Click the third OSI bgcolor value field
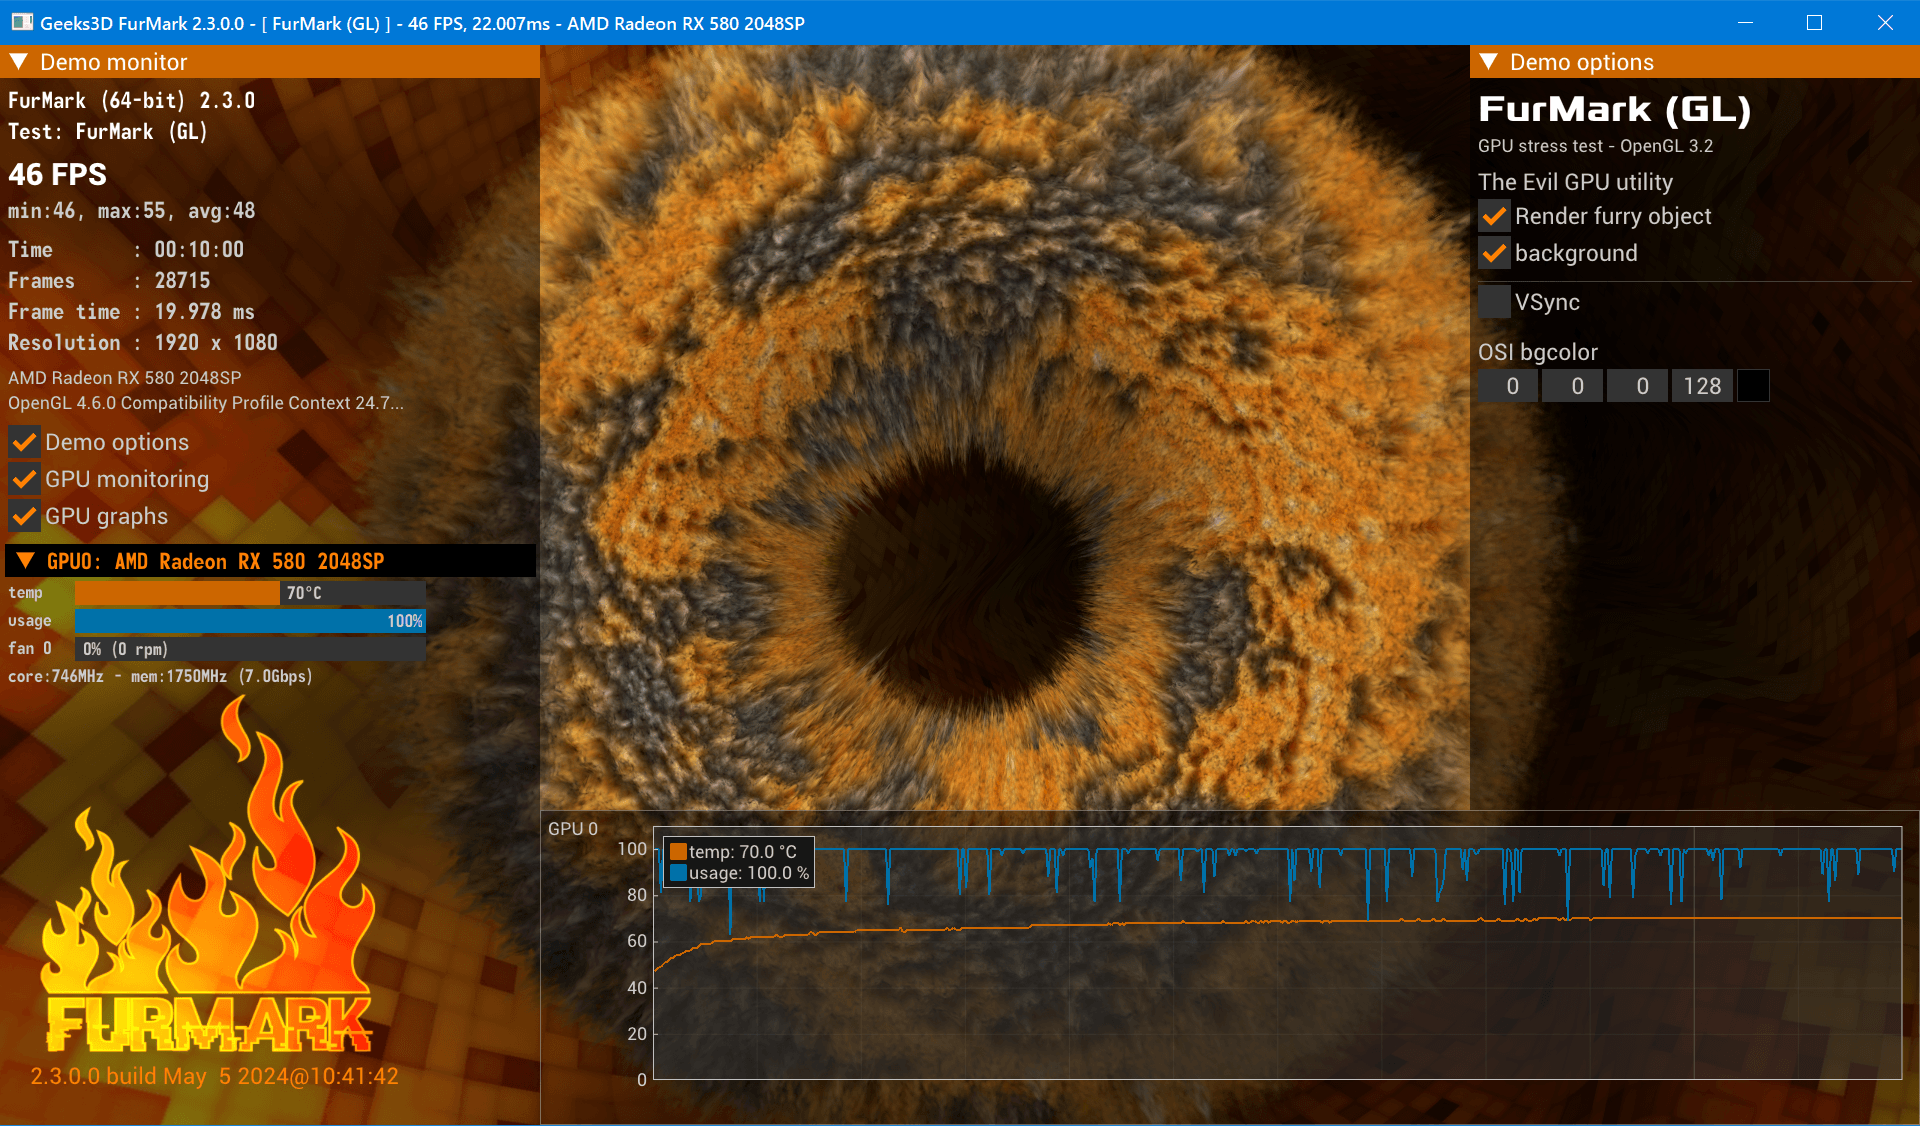Screen dimensions: 1920x1126 [x=1638, y=386]
